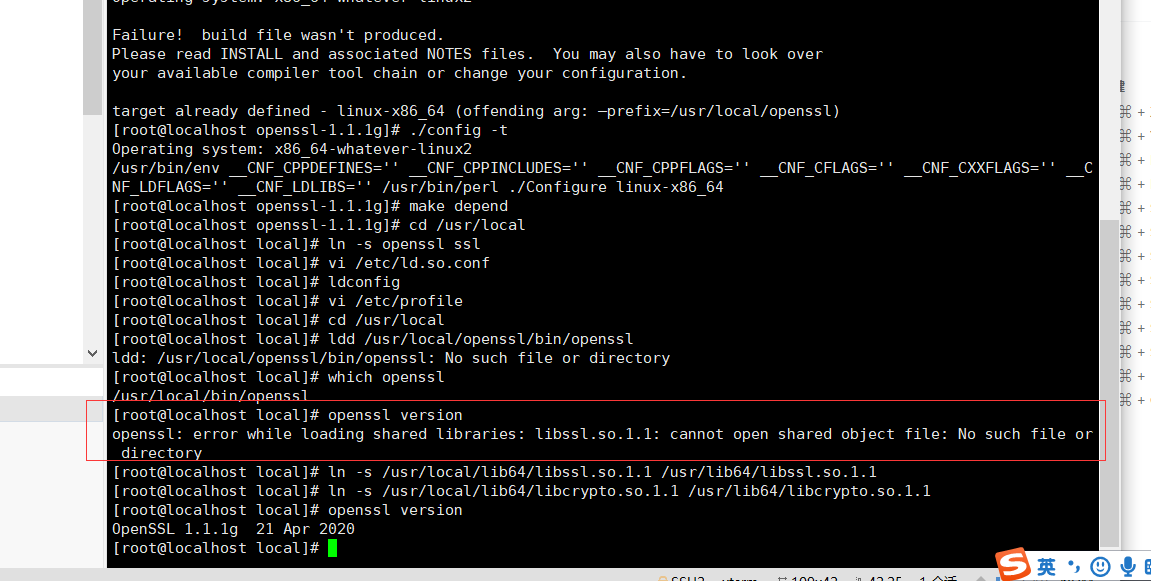Image resolution: width=1151 pixels, height=581 pixels.
Task: Toggle the 英 English input mode indicator
Action: (x=1046, y=566)
